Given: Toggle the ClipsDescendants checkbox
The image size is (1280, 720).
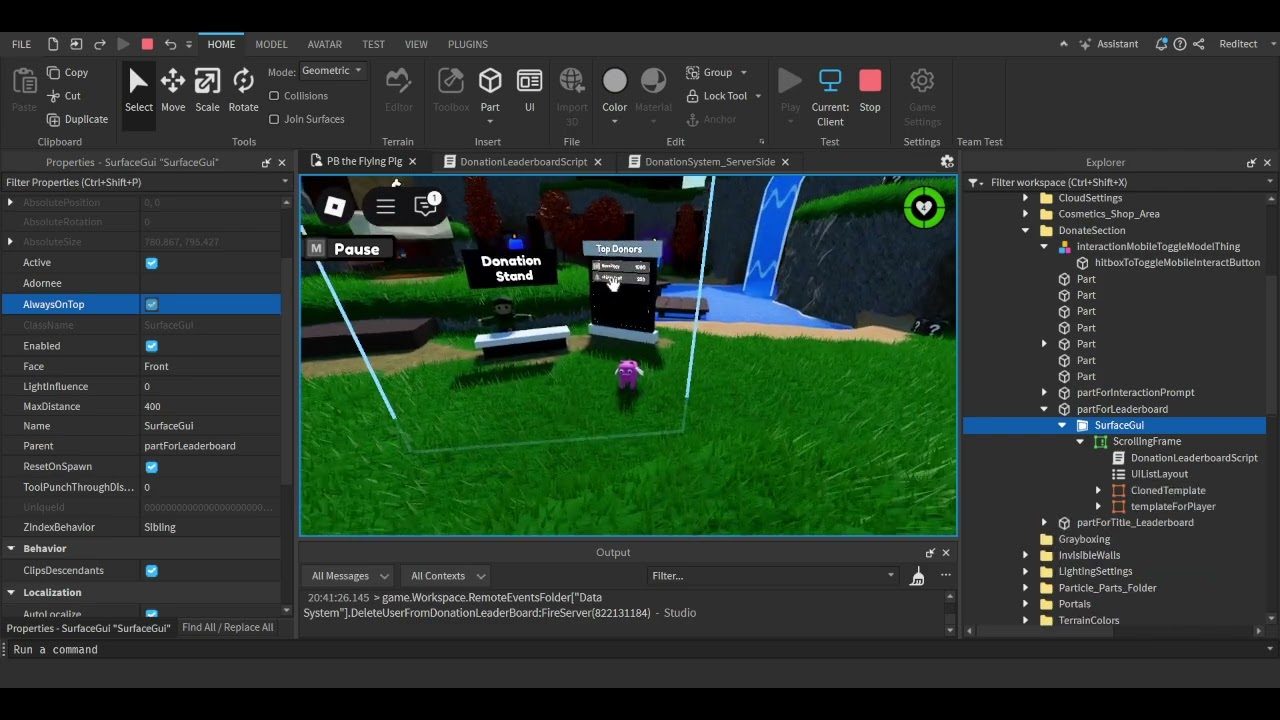Looking at the screenshot, I should (x=152, y=571).
